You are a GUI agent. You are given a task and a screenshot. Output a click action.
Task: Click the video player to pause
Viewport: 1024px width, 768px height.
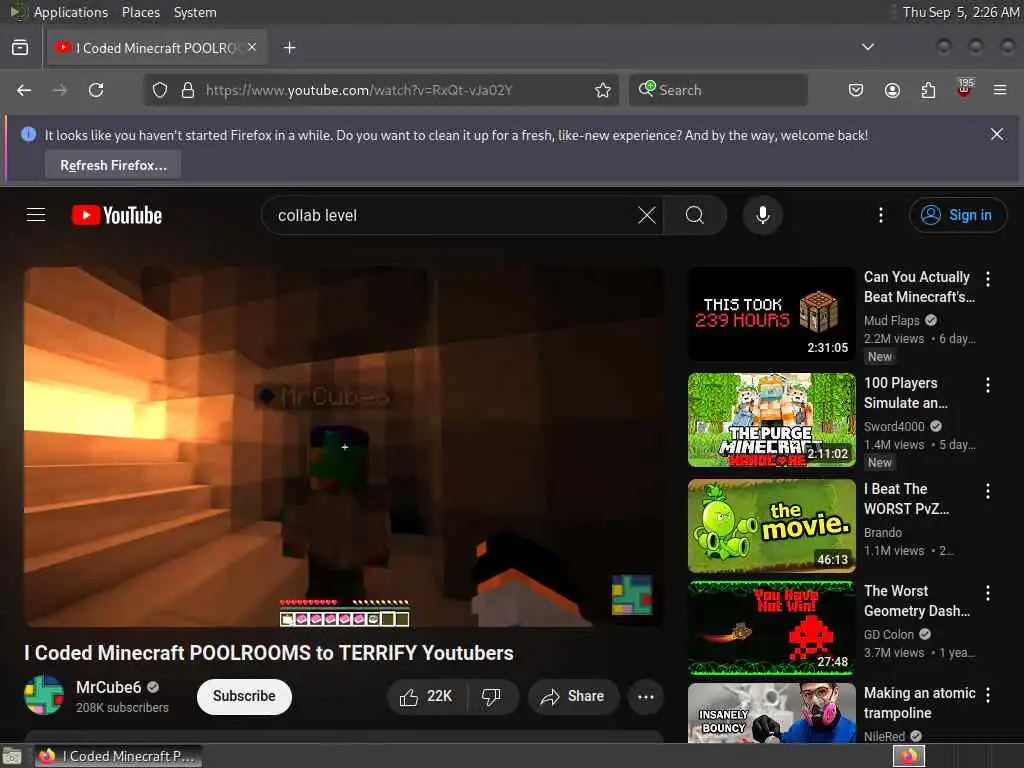pos(344,447)
